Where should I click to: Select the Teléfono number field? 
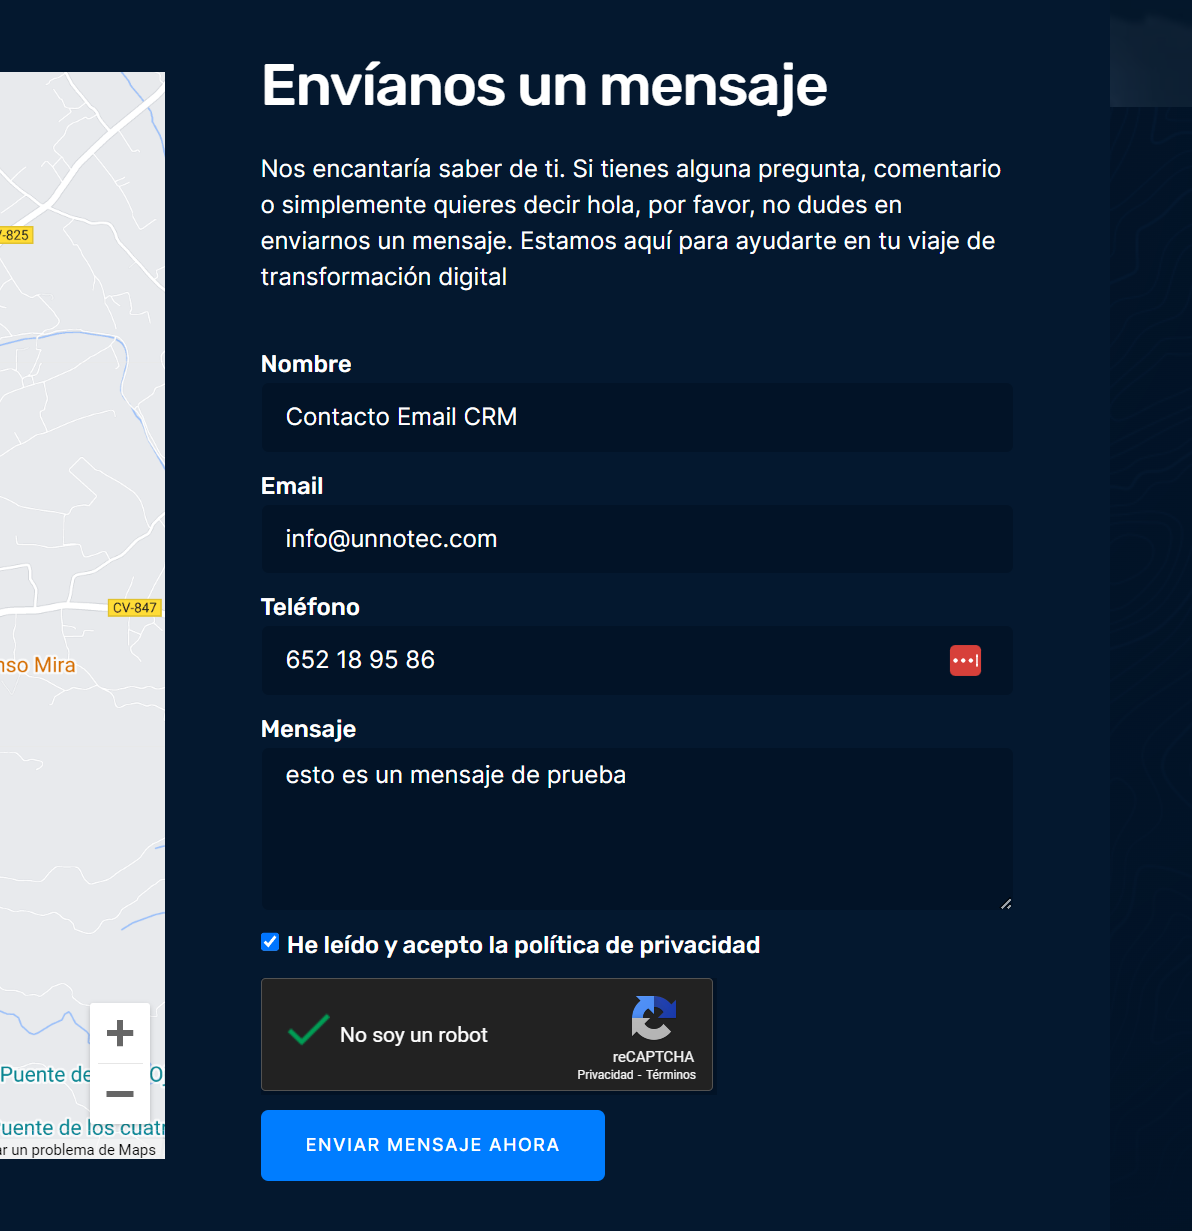600,660
